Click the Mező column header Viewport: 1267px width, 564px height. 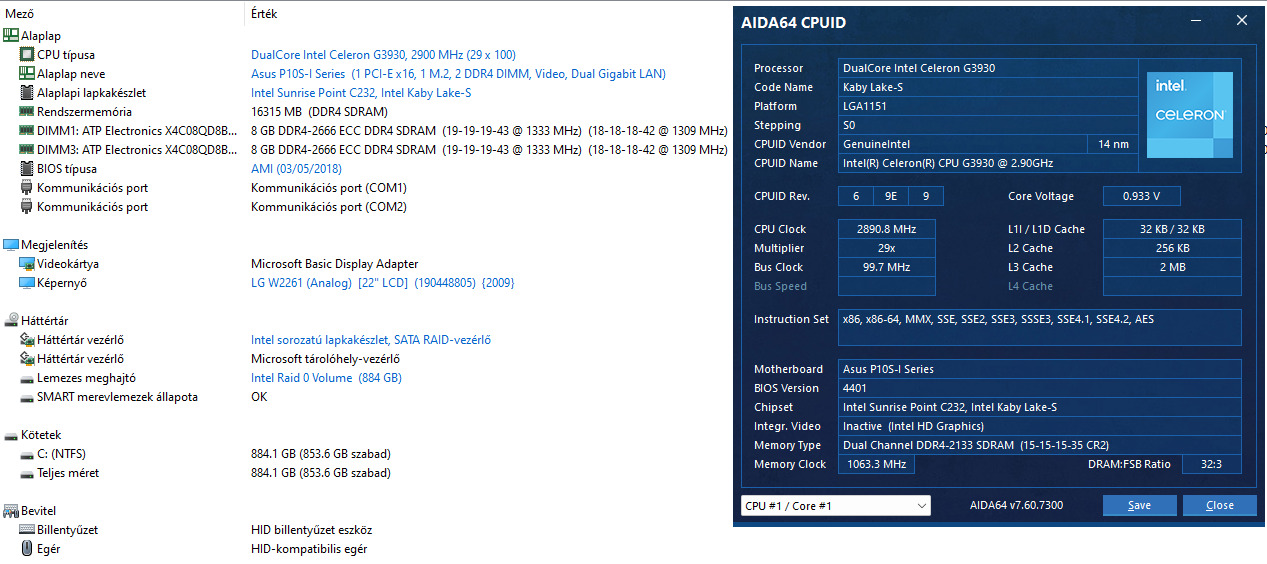[19, 14]
